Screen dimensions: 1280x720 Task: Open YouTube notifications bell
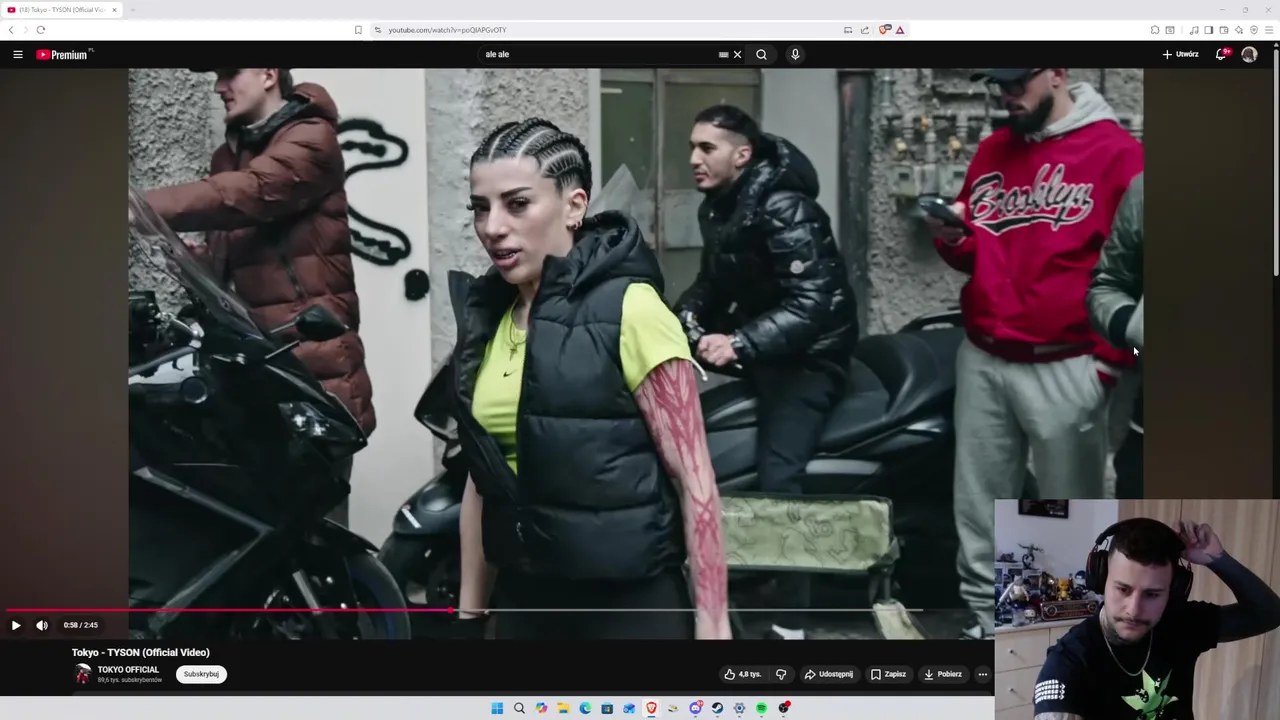(x=1221, y=54)
